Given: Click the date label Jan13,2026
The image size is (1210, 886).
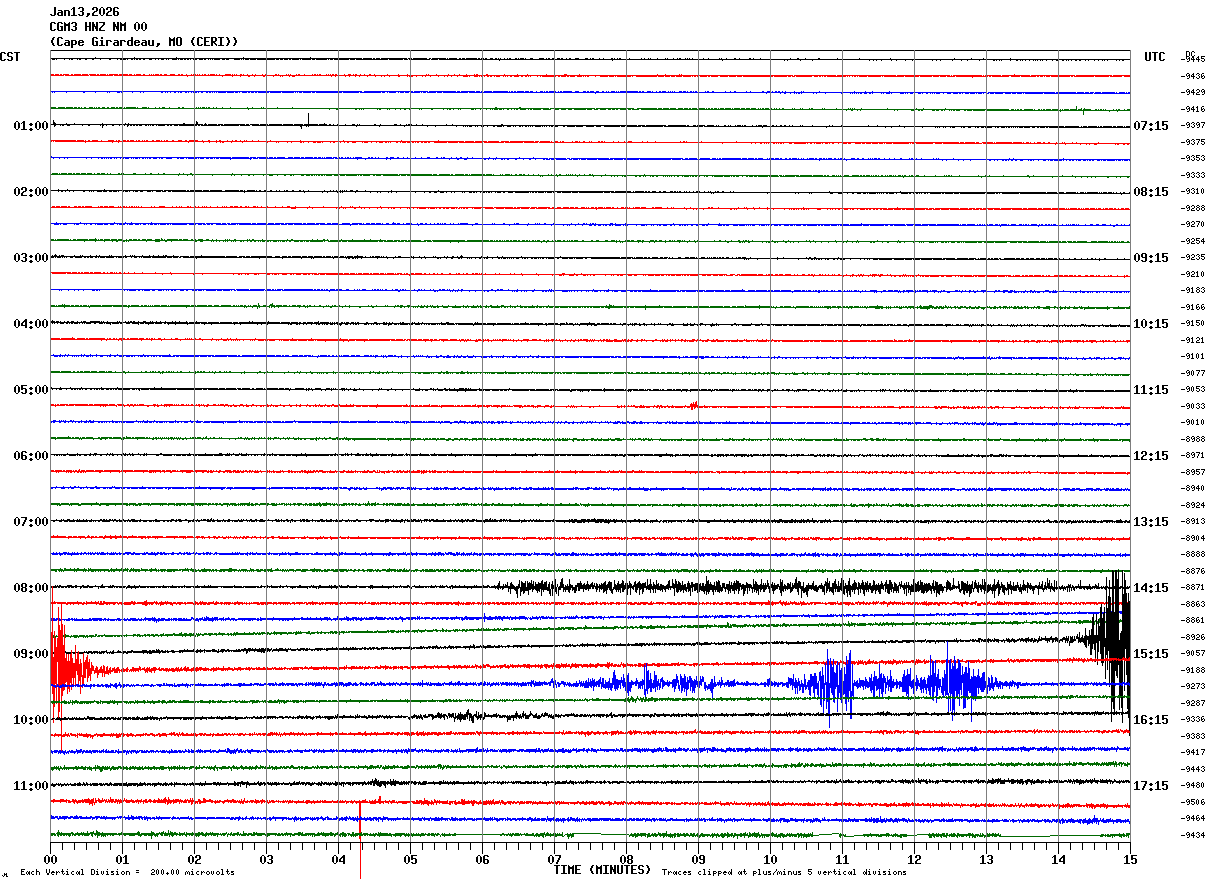Looking at the screenshot, I should pos(84,12).
